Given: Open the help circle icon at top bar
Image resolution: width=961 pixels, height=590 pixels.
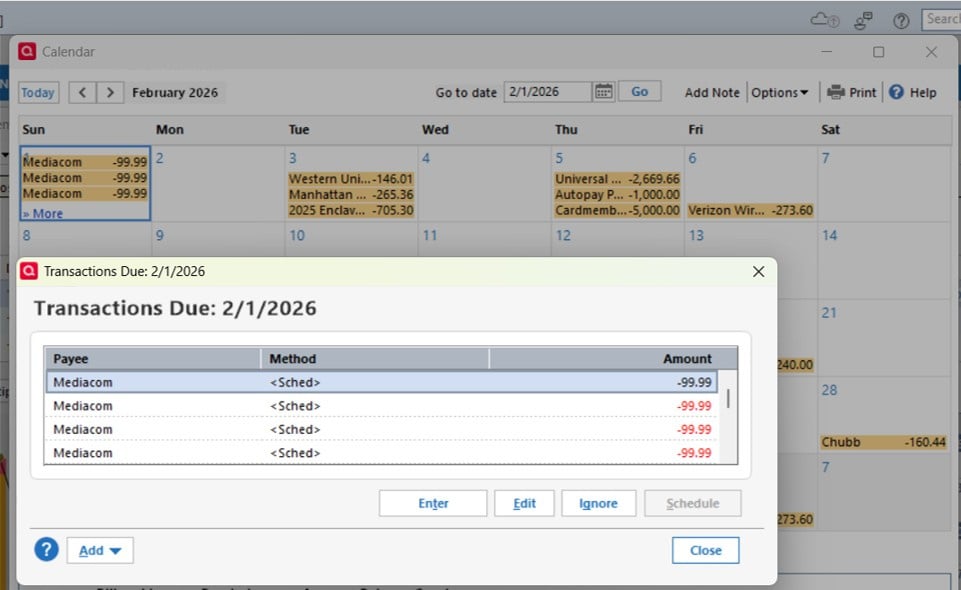Looking at the screenshot, I should (901, 21).
